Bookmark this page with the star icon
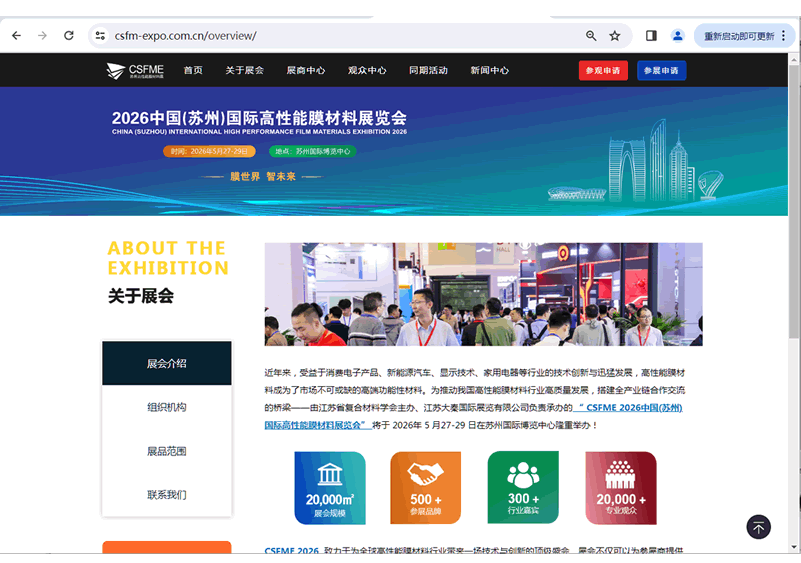 pos(615,36)
